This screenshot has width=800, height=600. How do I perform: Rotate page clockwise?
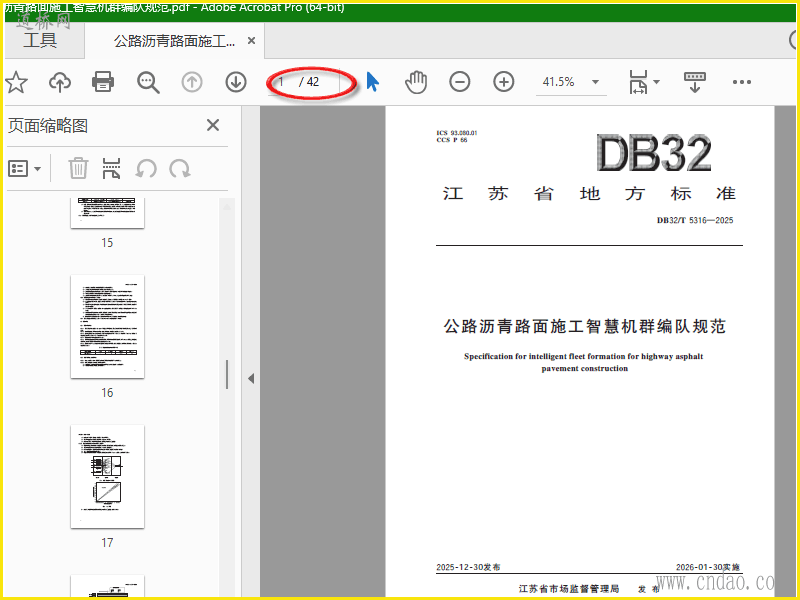click(180, 168)
